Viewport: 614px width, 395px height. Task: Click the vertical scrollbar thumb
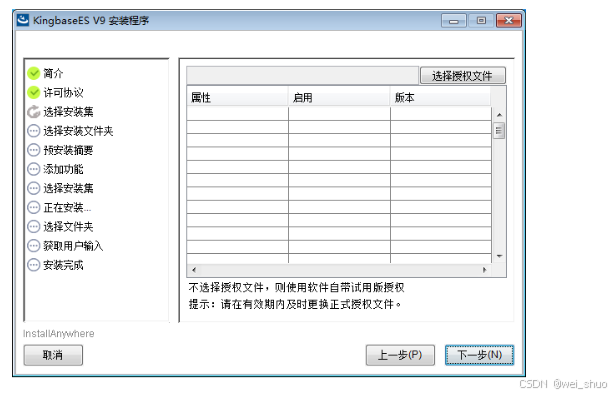[x=499, y=131]
